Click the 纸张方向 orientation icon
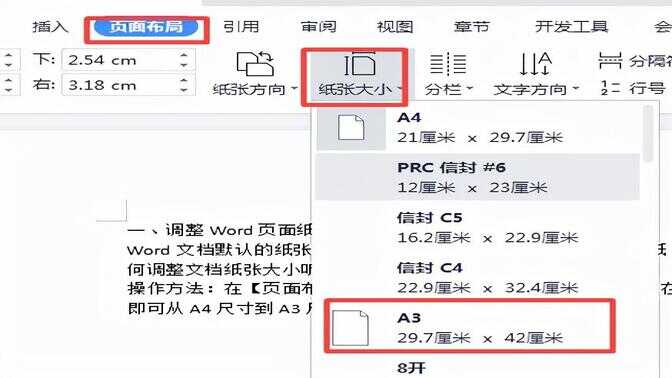This screenshot has height=378, width=672. click(255, 64)
